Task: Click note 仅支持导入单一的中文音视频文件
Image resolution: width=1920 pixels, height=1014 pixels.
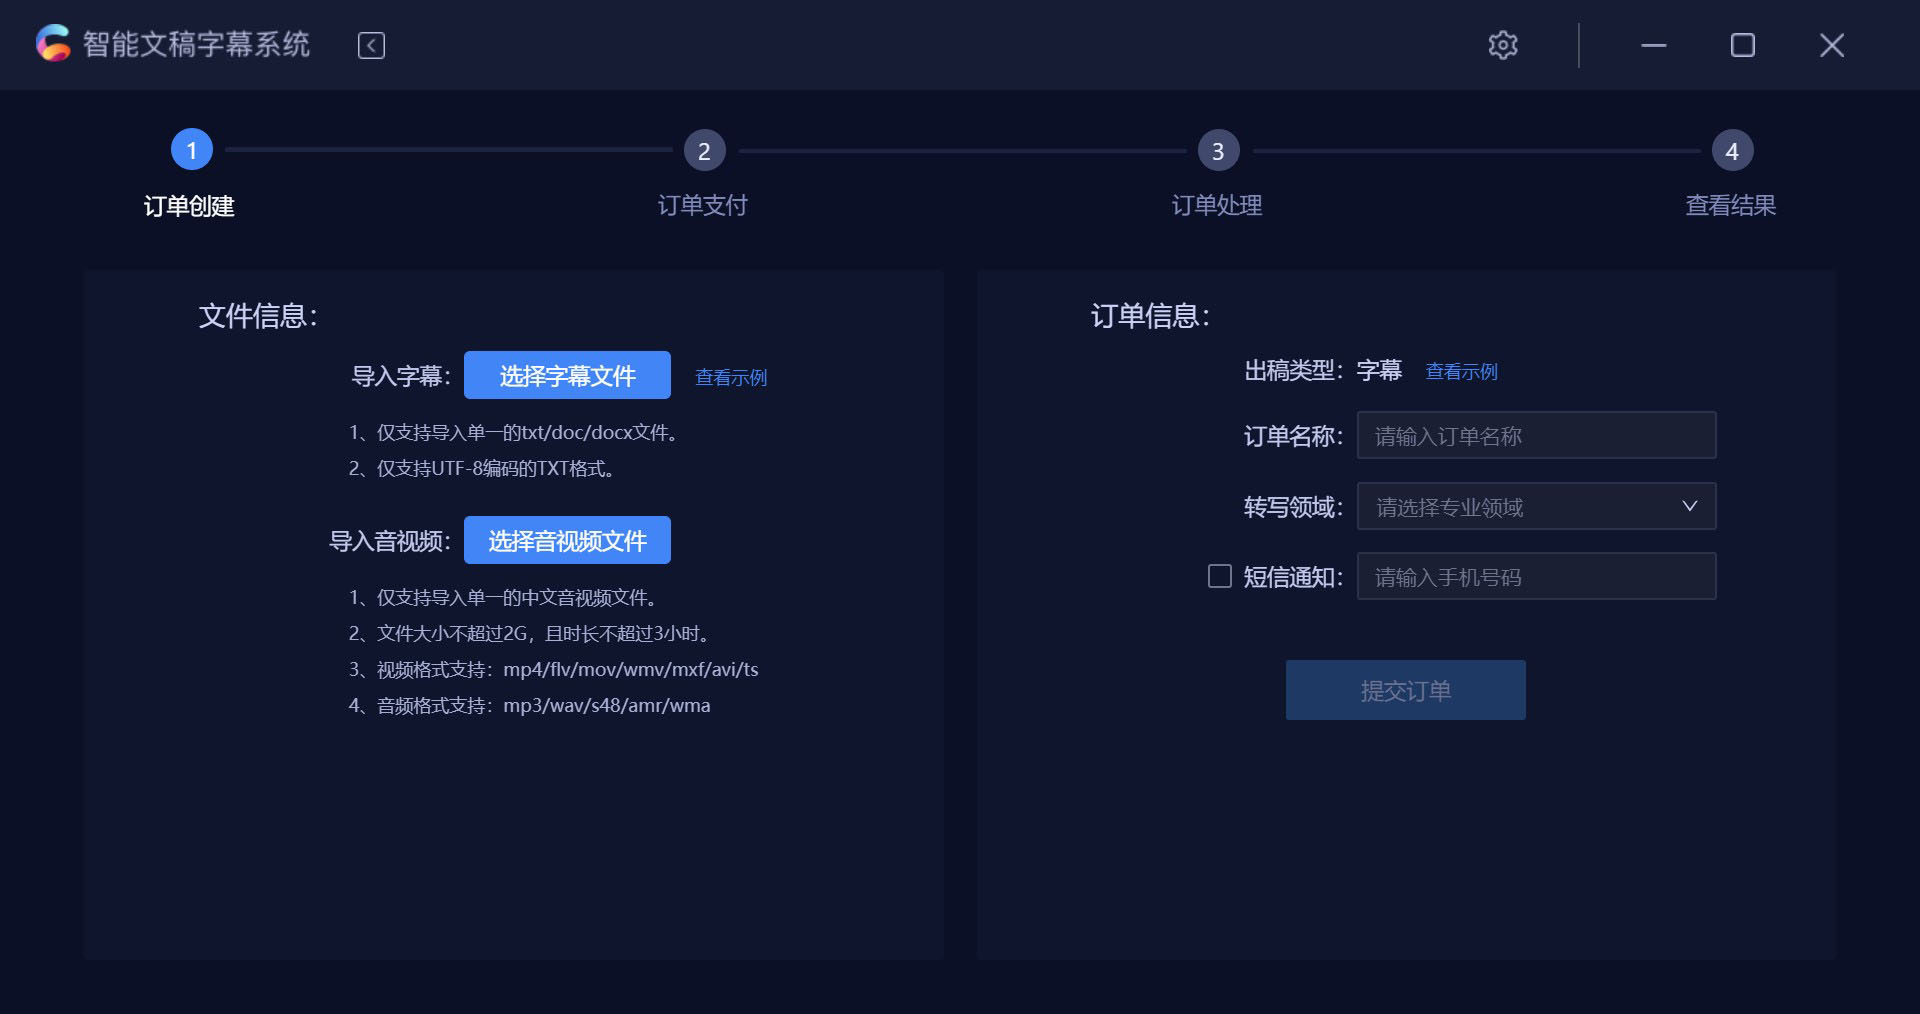Action: tap(505, 597)
